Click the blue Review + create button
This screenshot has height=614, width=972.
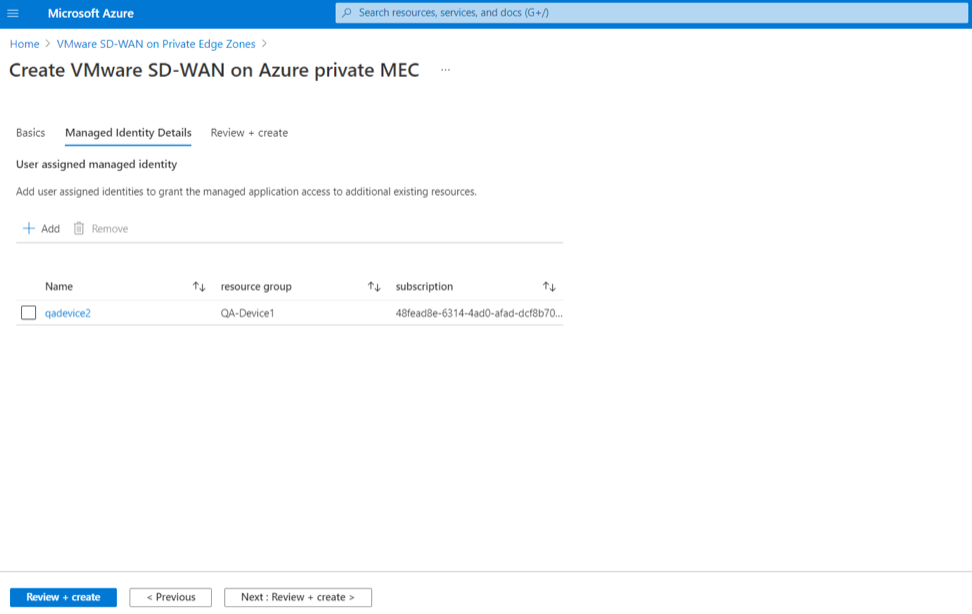click(63, 597)
